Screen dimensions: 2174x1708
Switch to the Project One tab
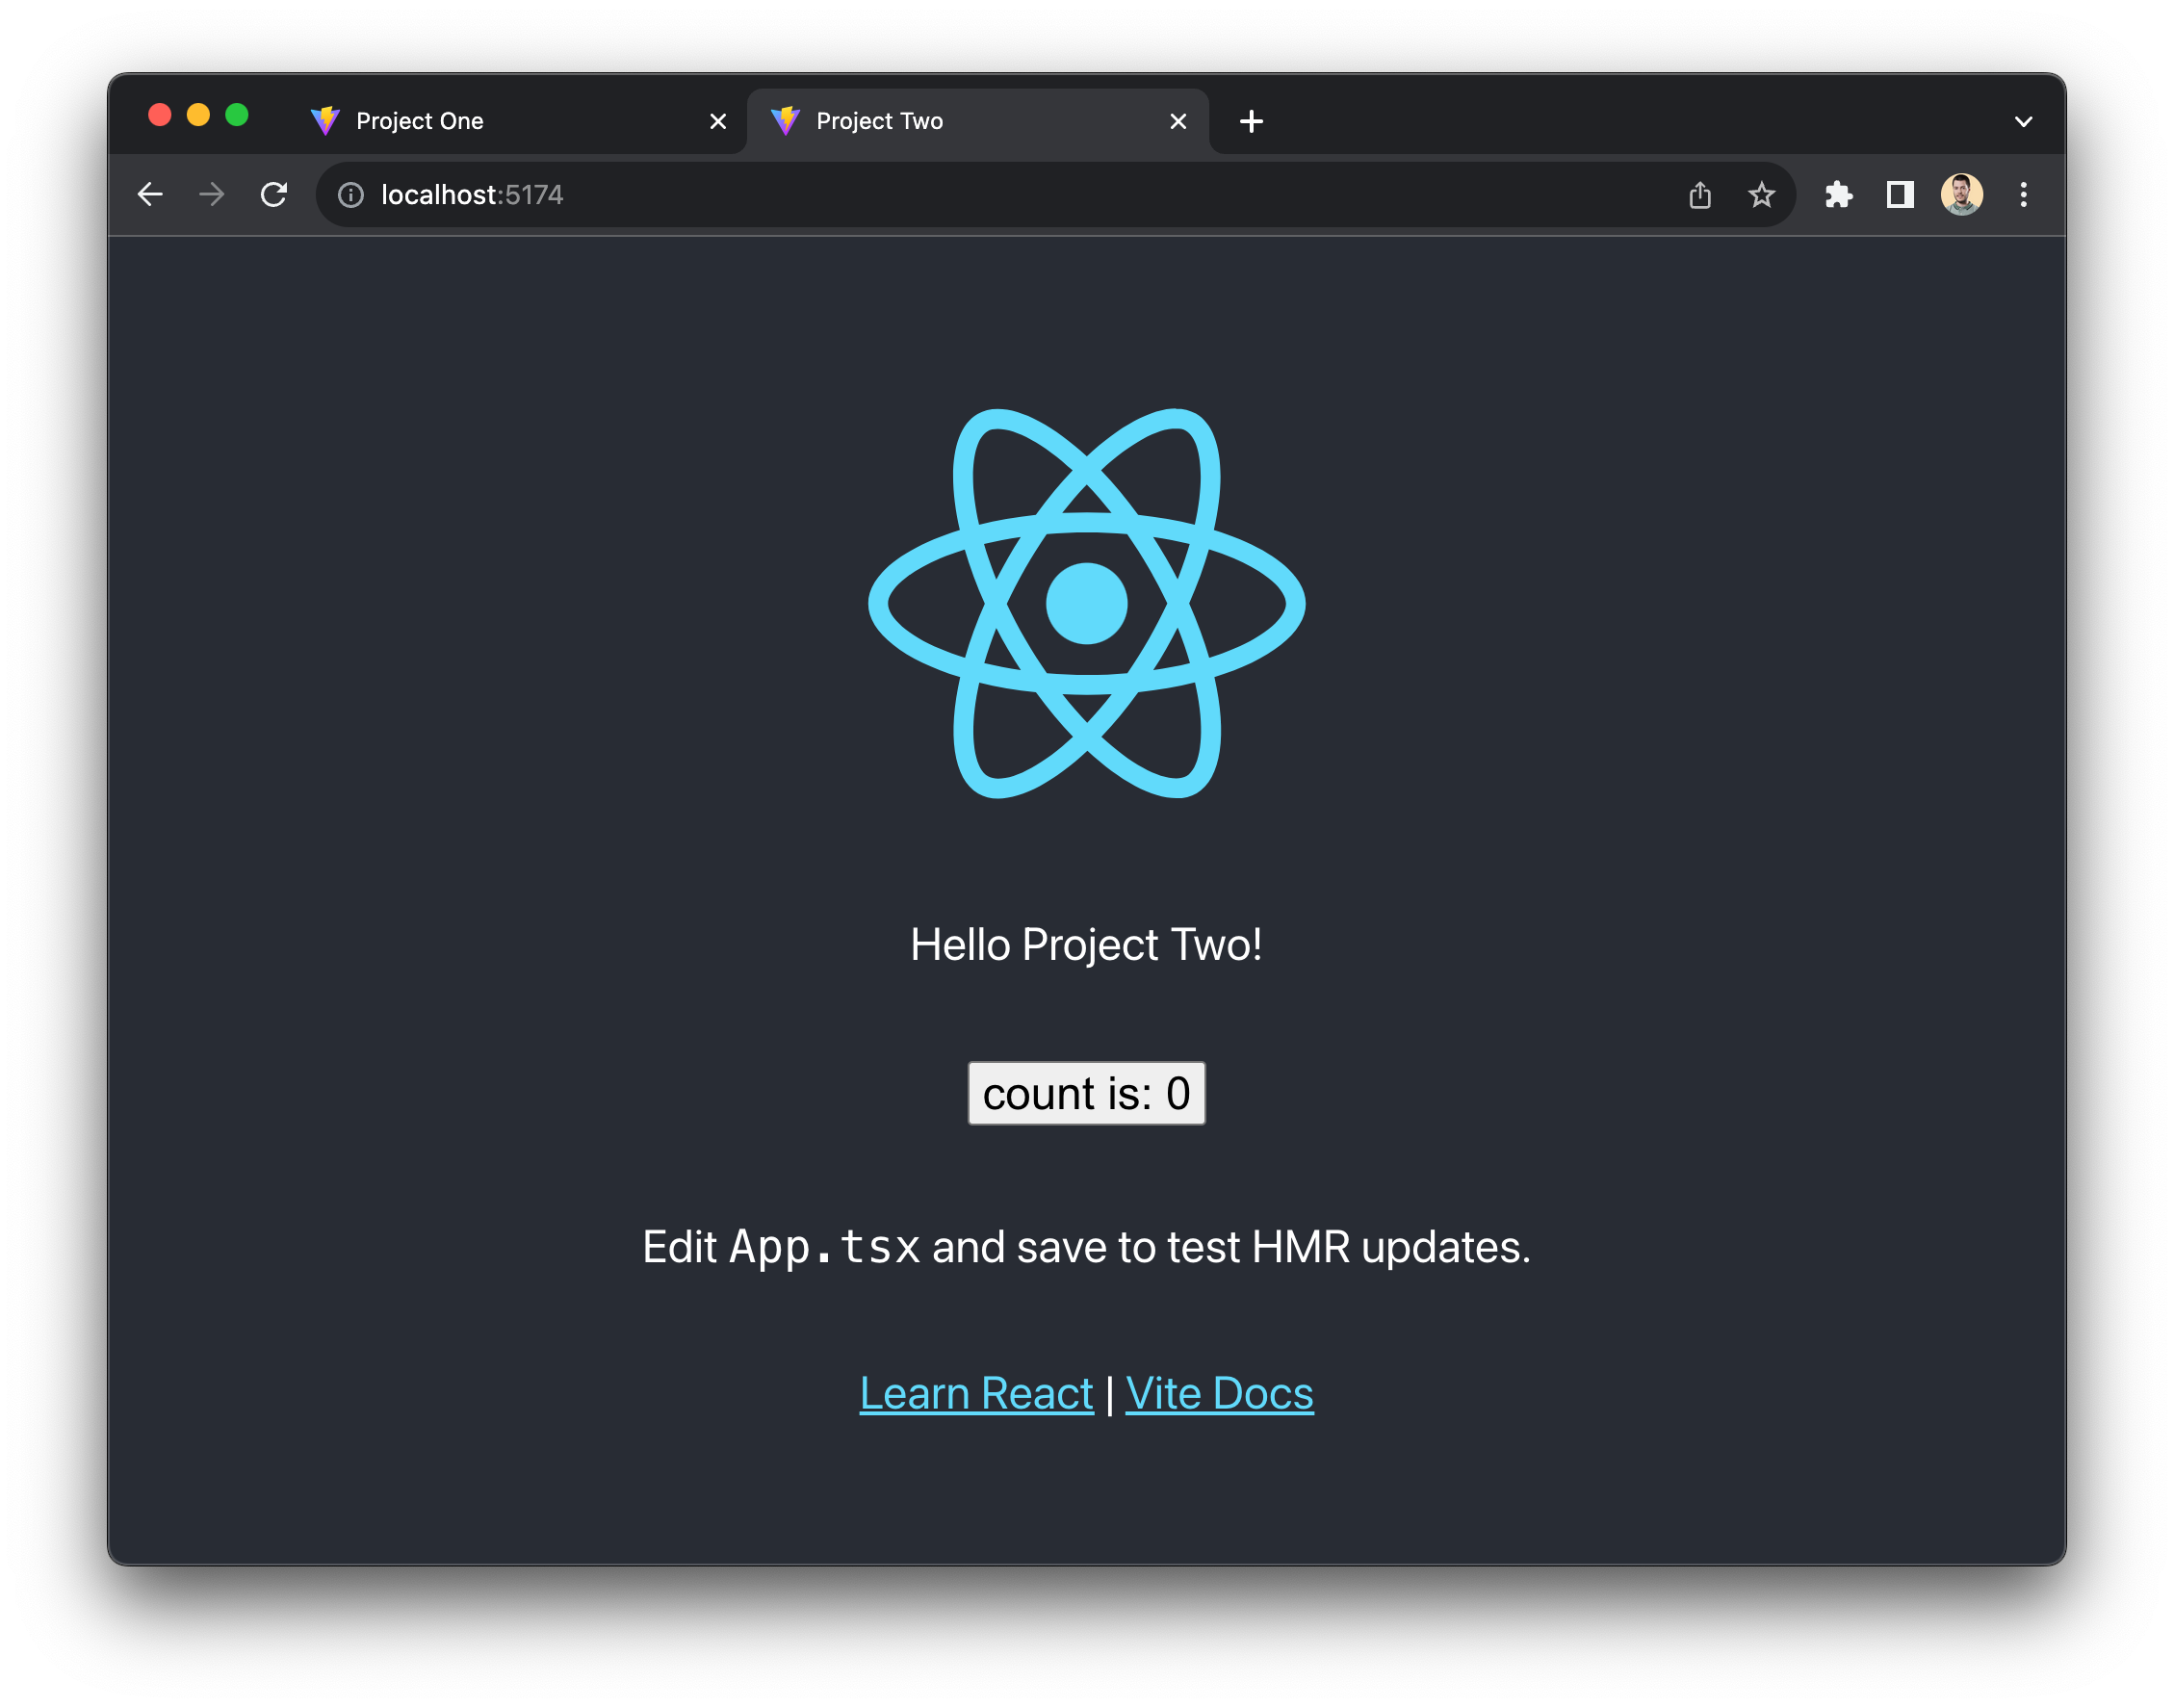pos(517,121)
